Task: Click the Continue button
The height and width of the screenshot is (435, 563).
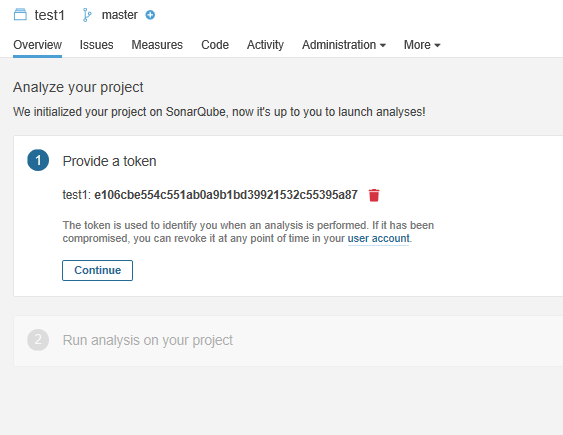Action: (97, 270)
